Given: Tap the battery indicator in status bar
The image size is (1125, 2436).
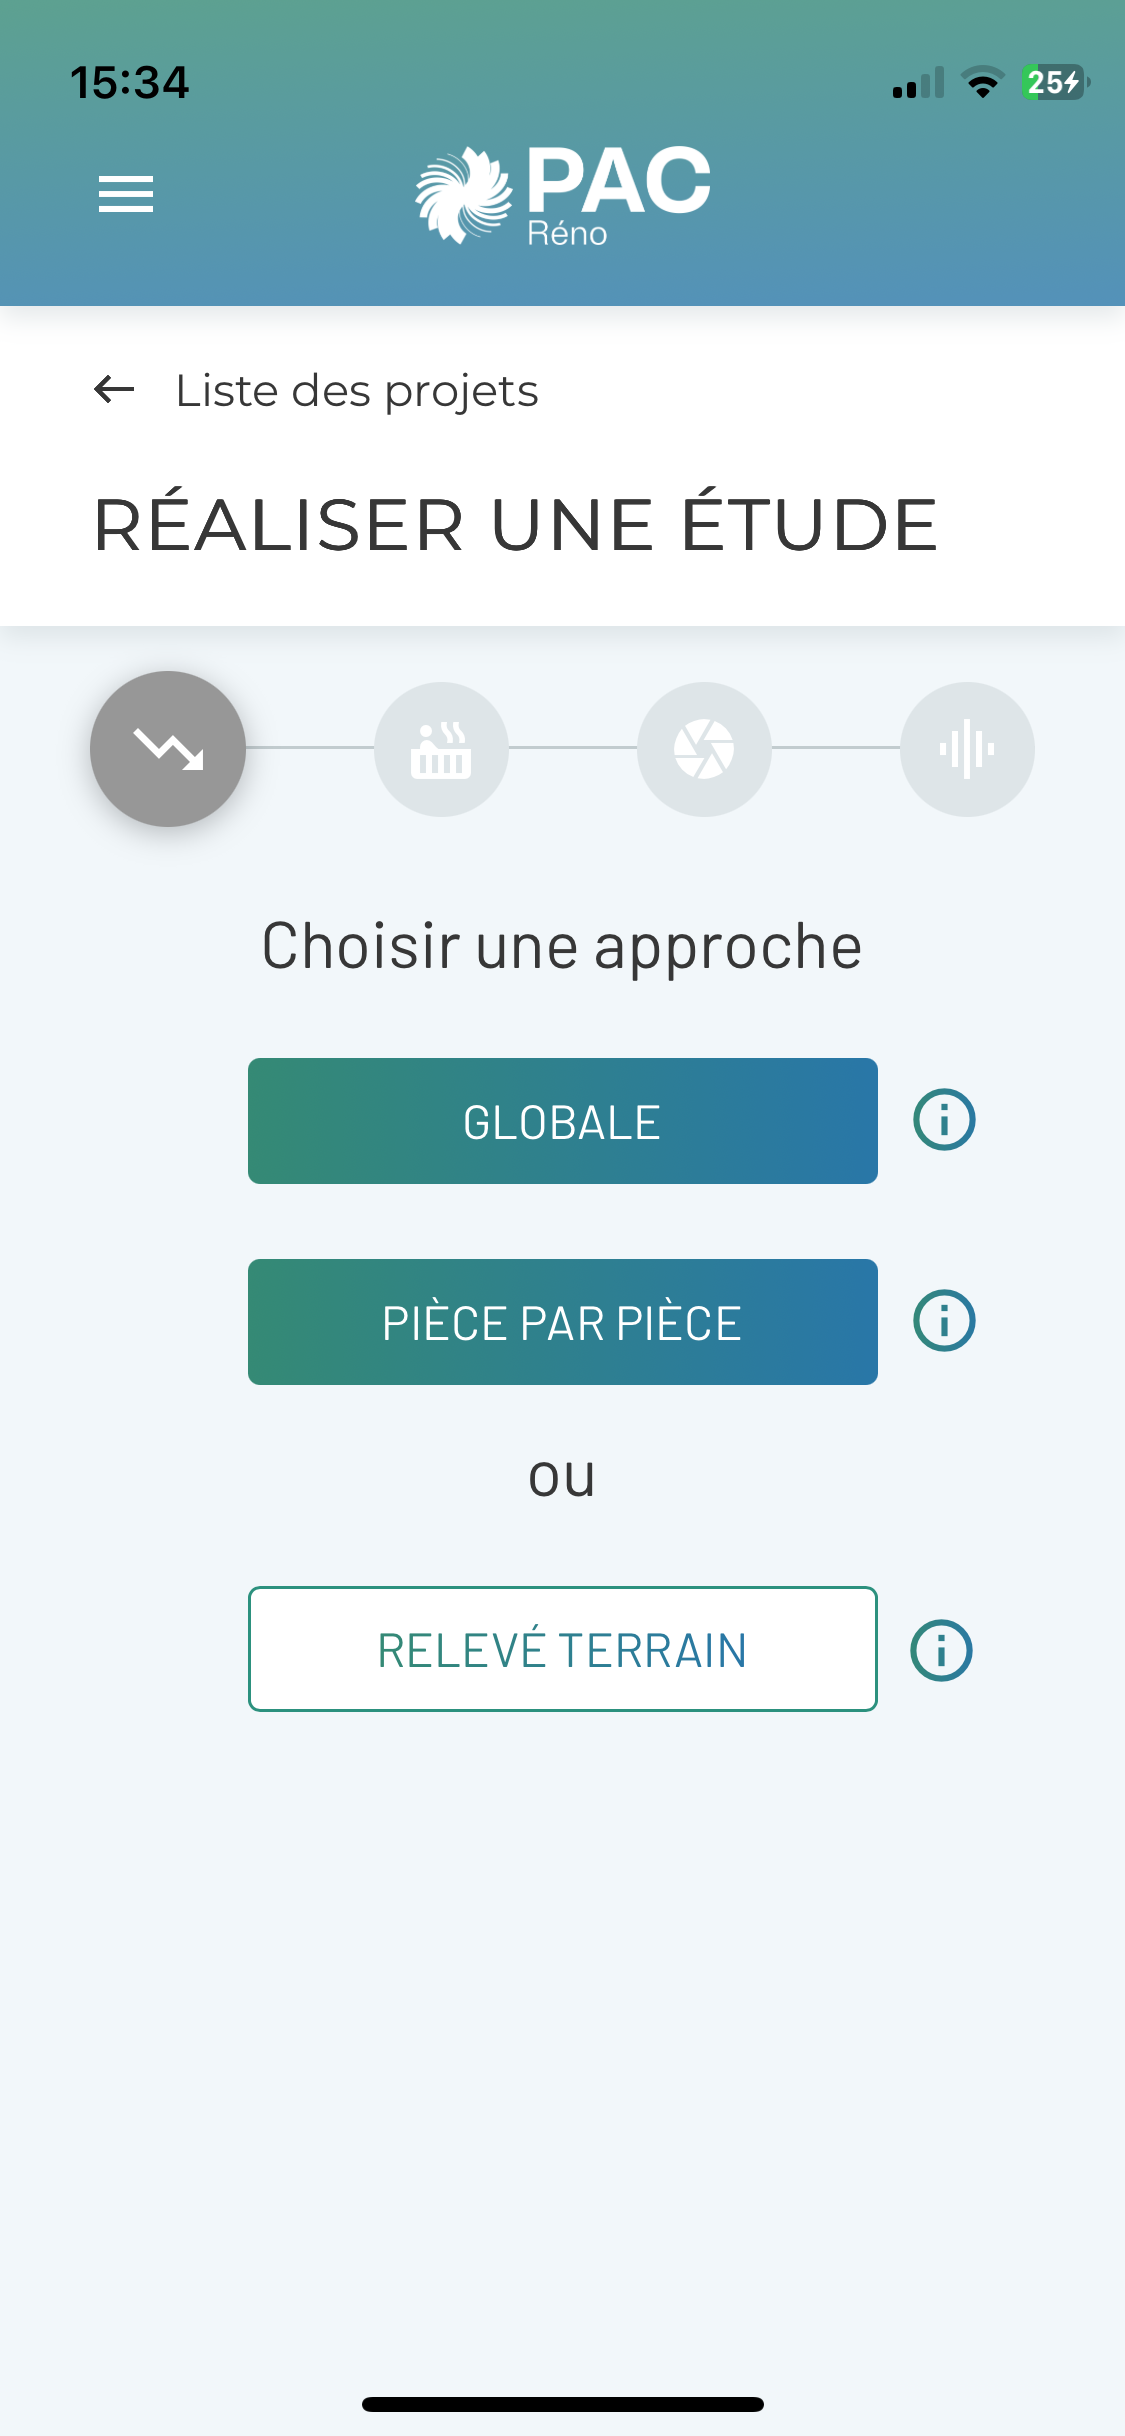Looking at the screenshot, I should [1055, 82].
